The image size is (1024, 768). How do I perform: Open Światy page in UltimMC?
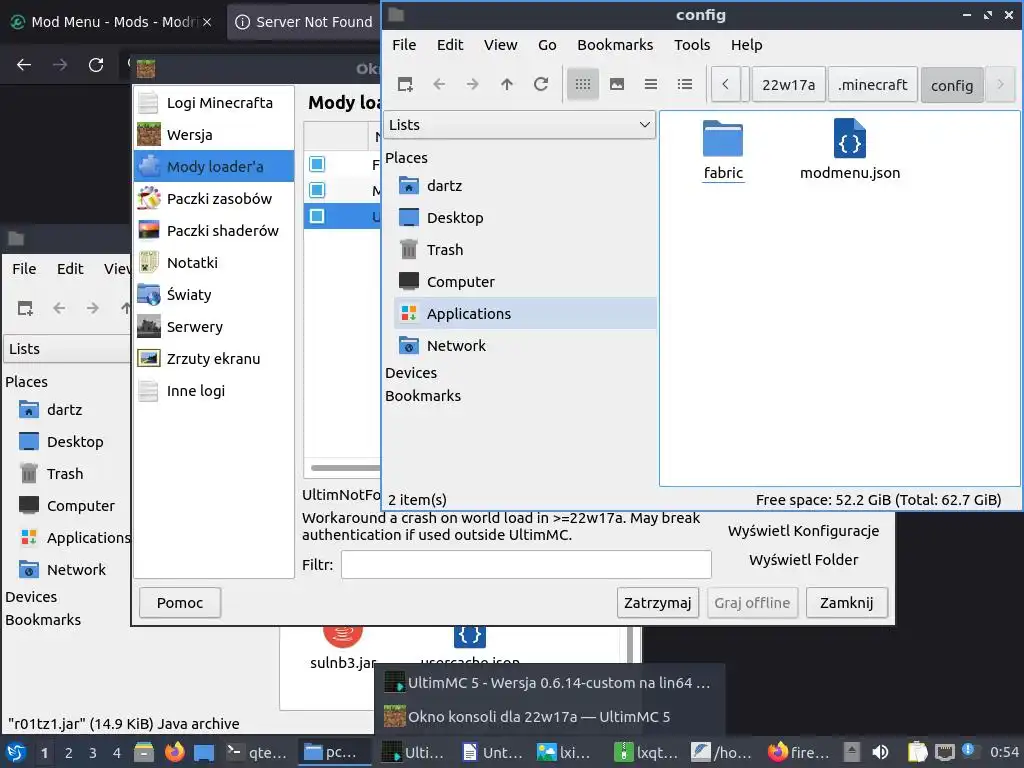click(214, 295)
